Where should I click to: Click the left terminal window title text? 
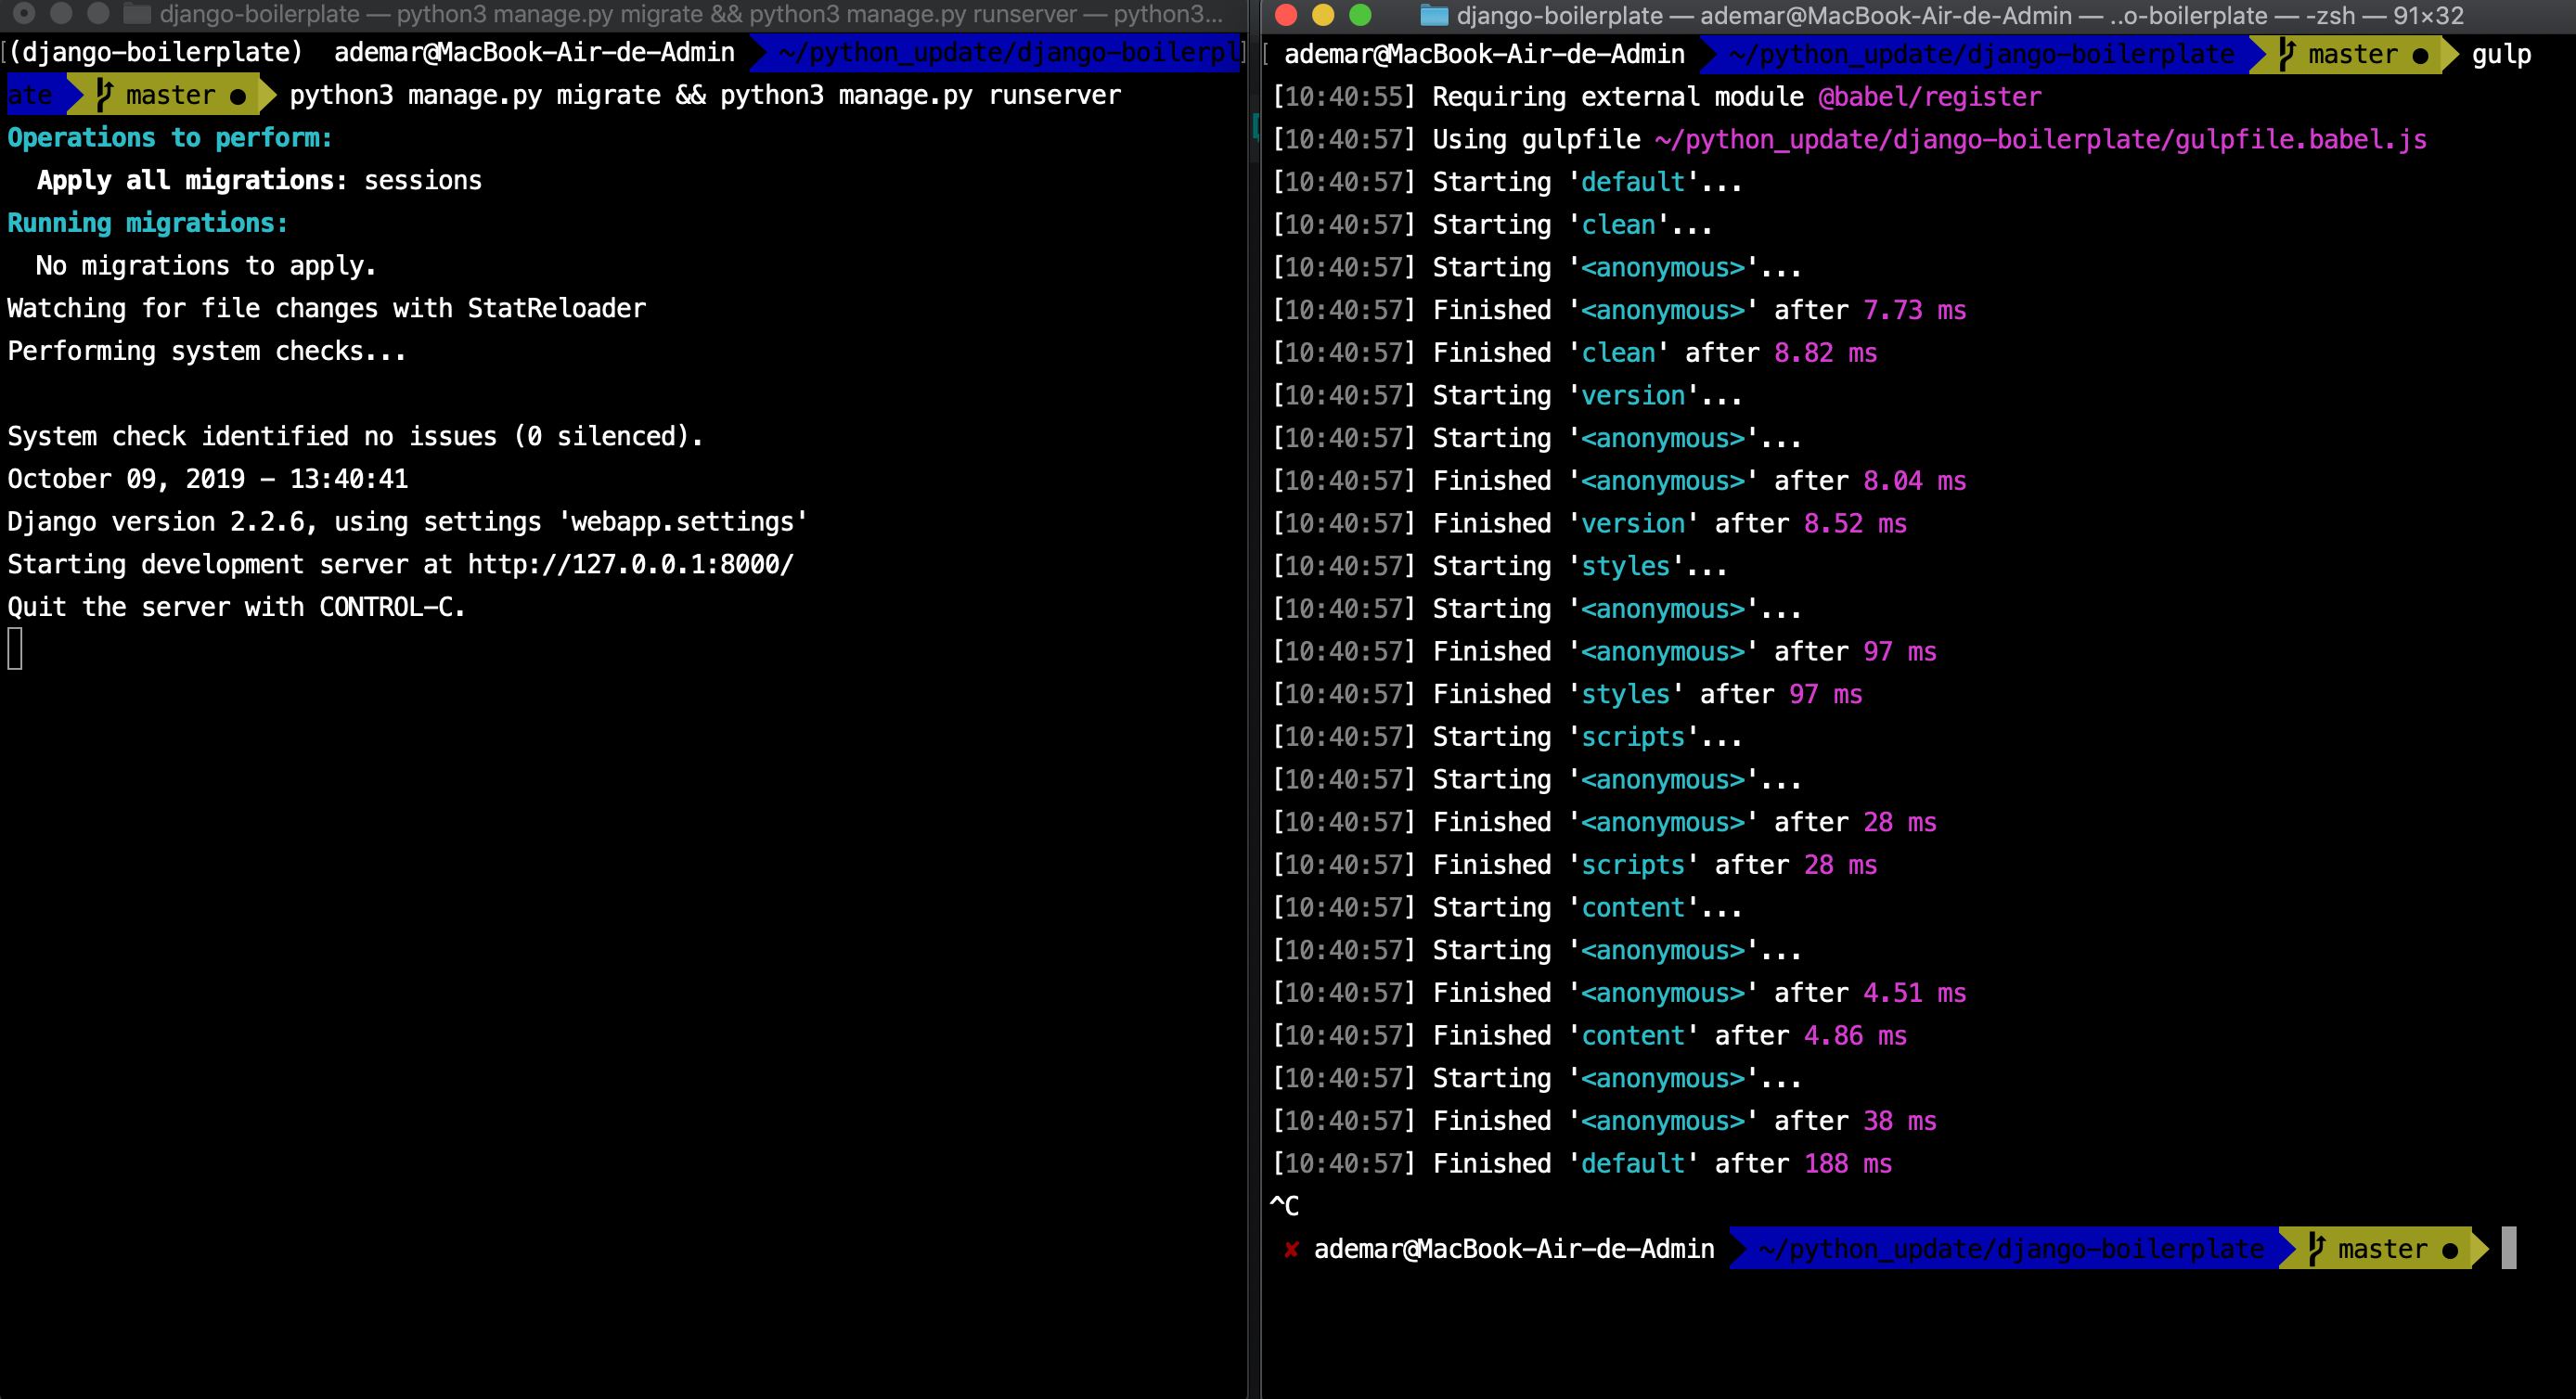(691, 14)
